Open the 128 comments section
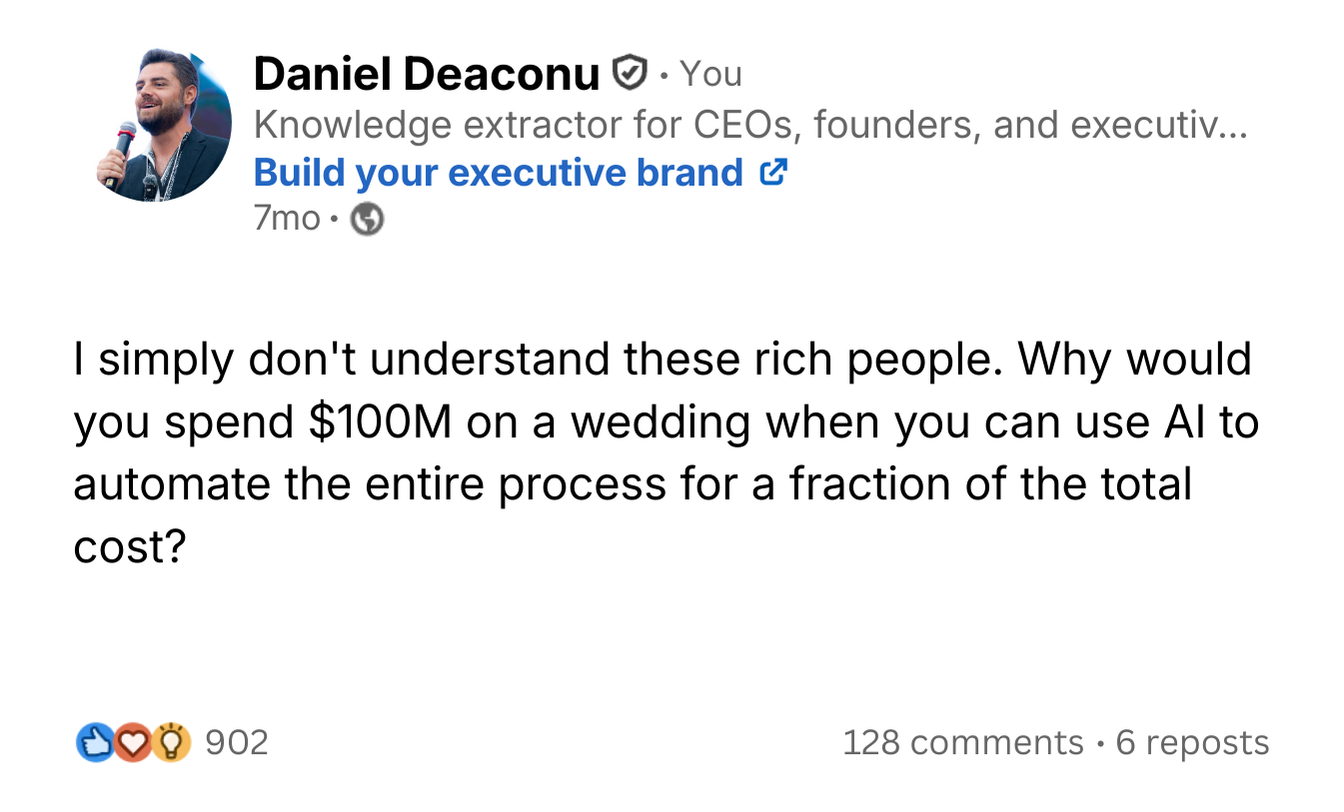1344x812 pixels. (963, 743)
